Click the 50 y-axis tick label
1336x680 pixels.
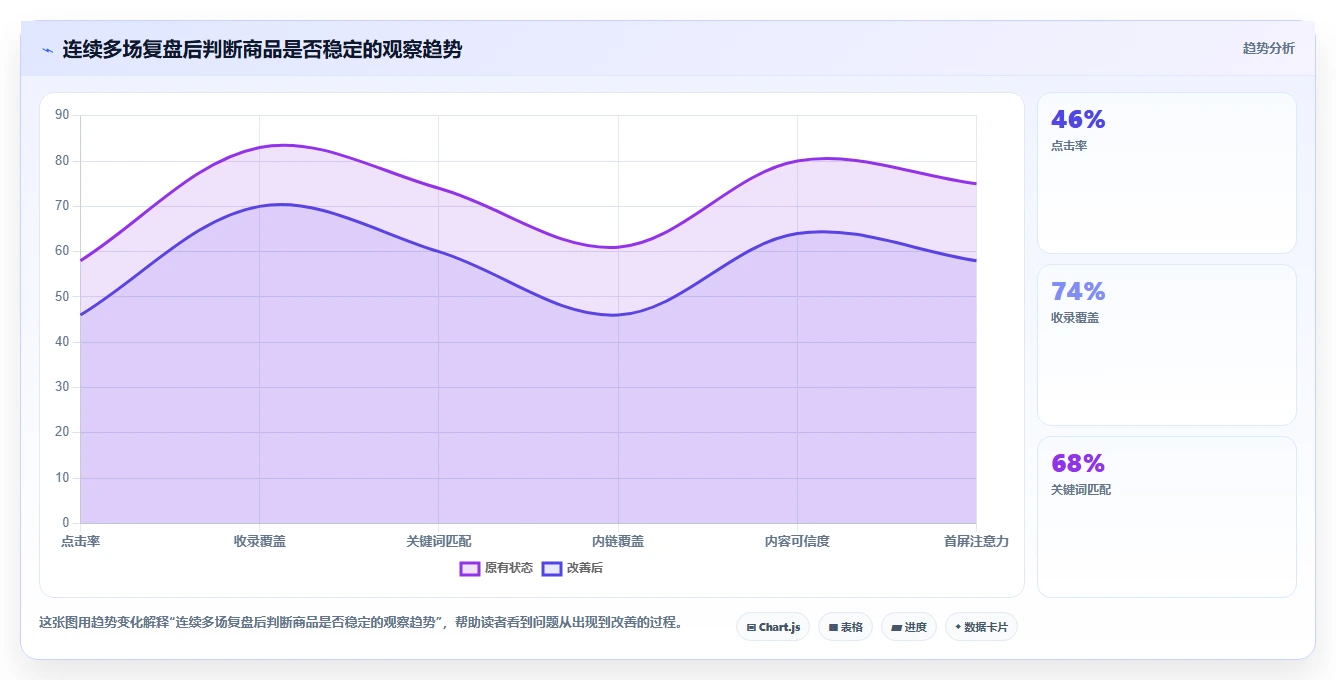(62, 296)
